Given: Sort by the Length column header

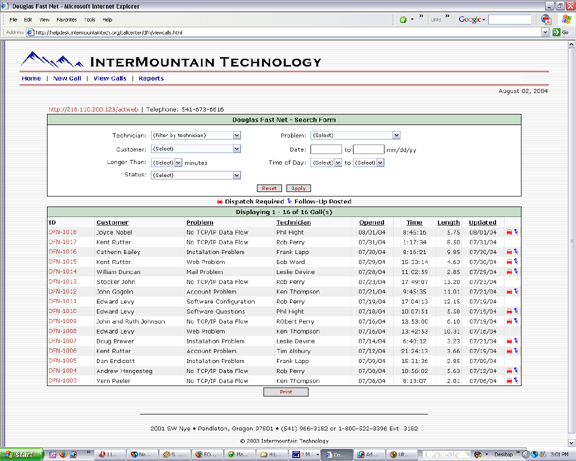Looking at the screenshot, I should pyautogui.click(x=449, y=223).
